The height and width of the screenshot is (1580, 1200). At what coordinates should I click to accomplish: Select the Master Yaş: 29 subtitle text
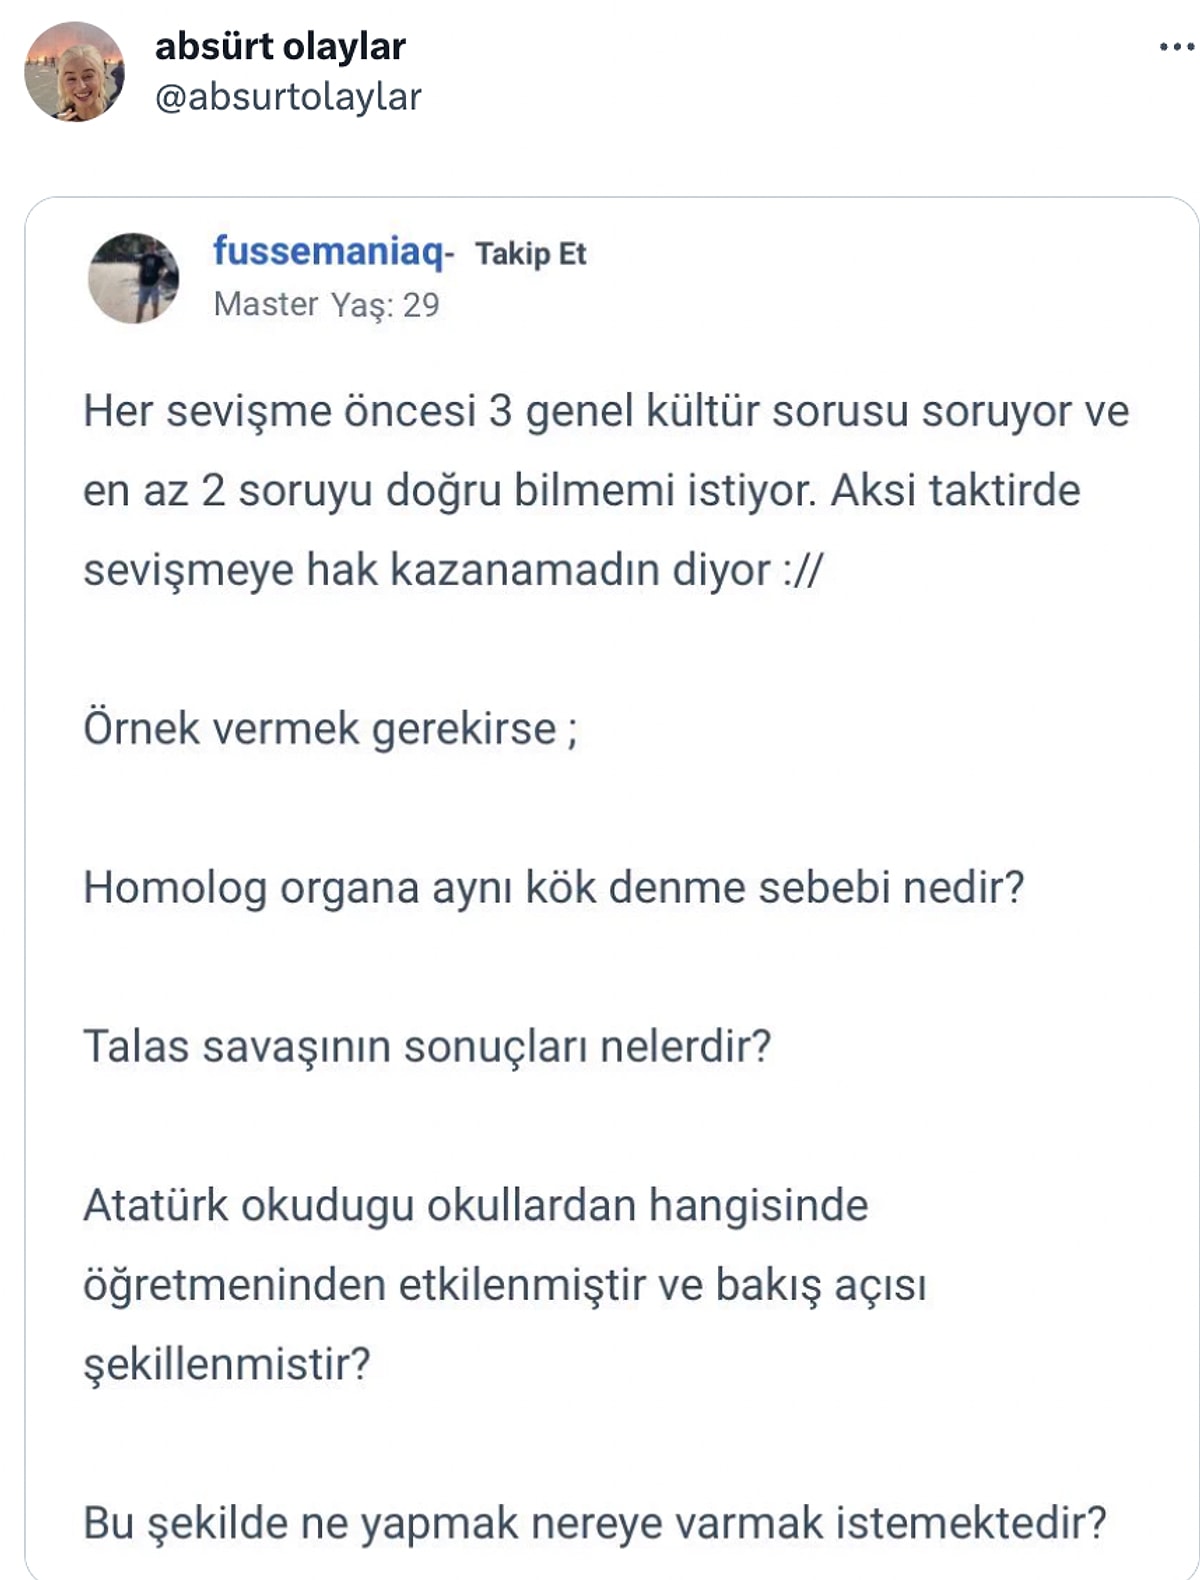(x=325, y=305)
